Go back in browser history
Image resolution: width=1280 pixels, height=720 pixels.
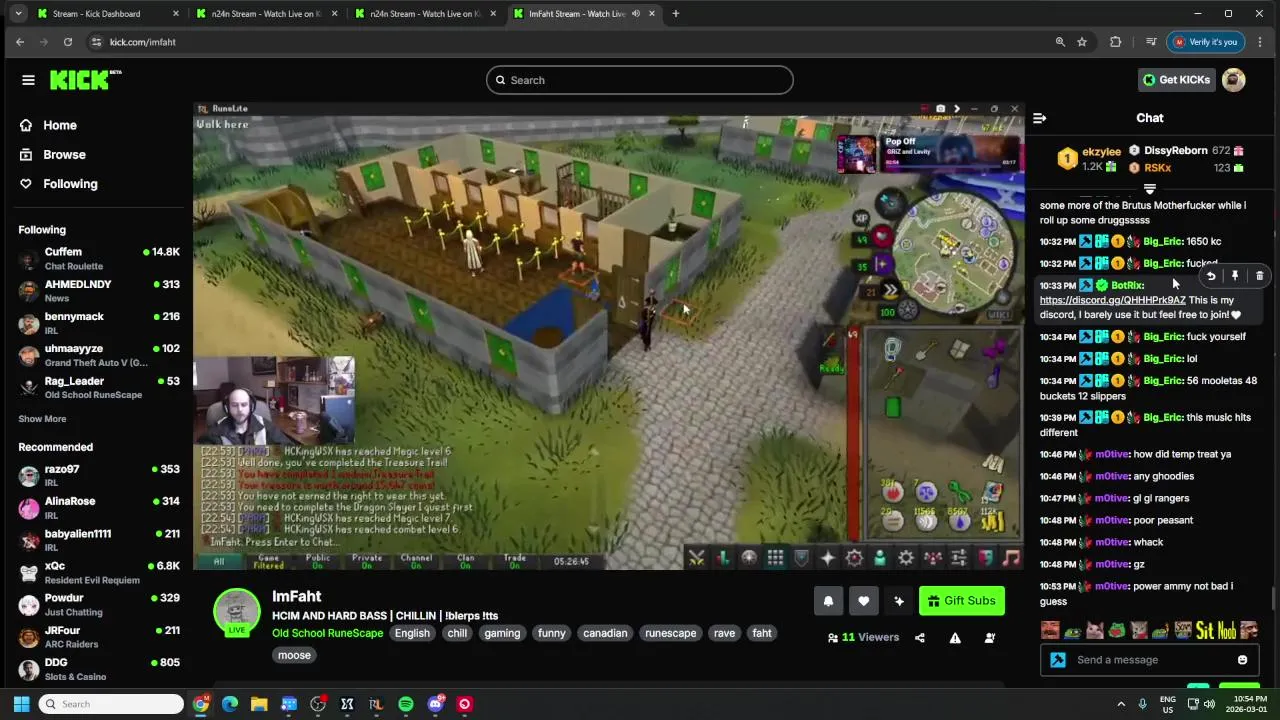point(20,42)
